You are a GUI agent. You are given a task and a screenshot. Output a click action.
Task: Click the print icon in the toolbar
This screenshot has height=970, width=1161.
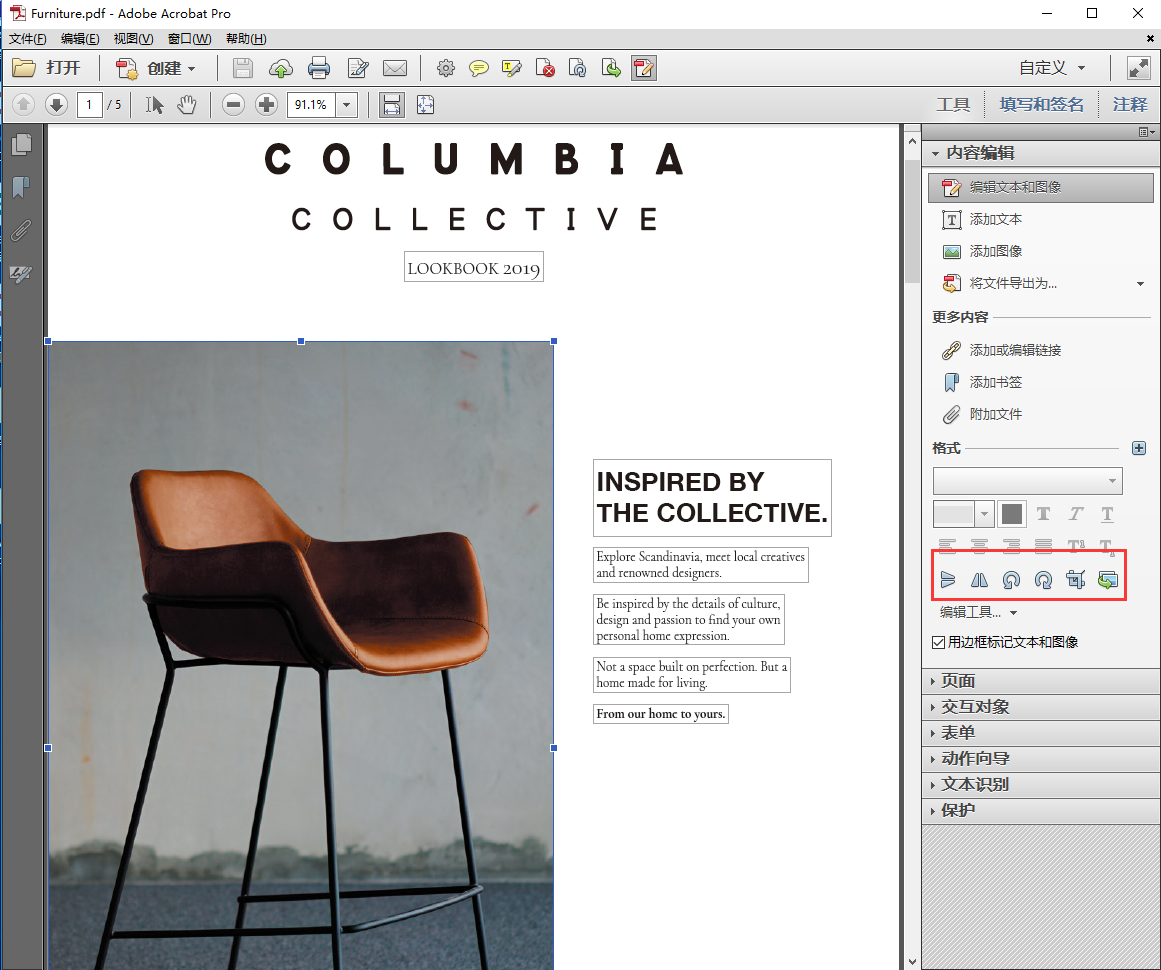319,68
